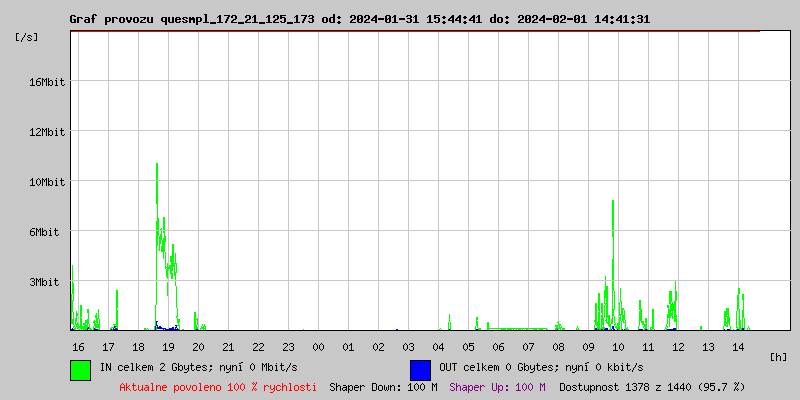The width and height of the screenshot is (800, 400).
Task: Click hour label '16' on x-axis
Action: 78,347
